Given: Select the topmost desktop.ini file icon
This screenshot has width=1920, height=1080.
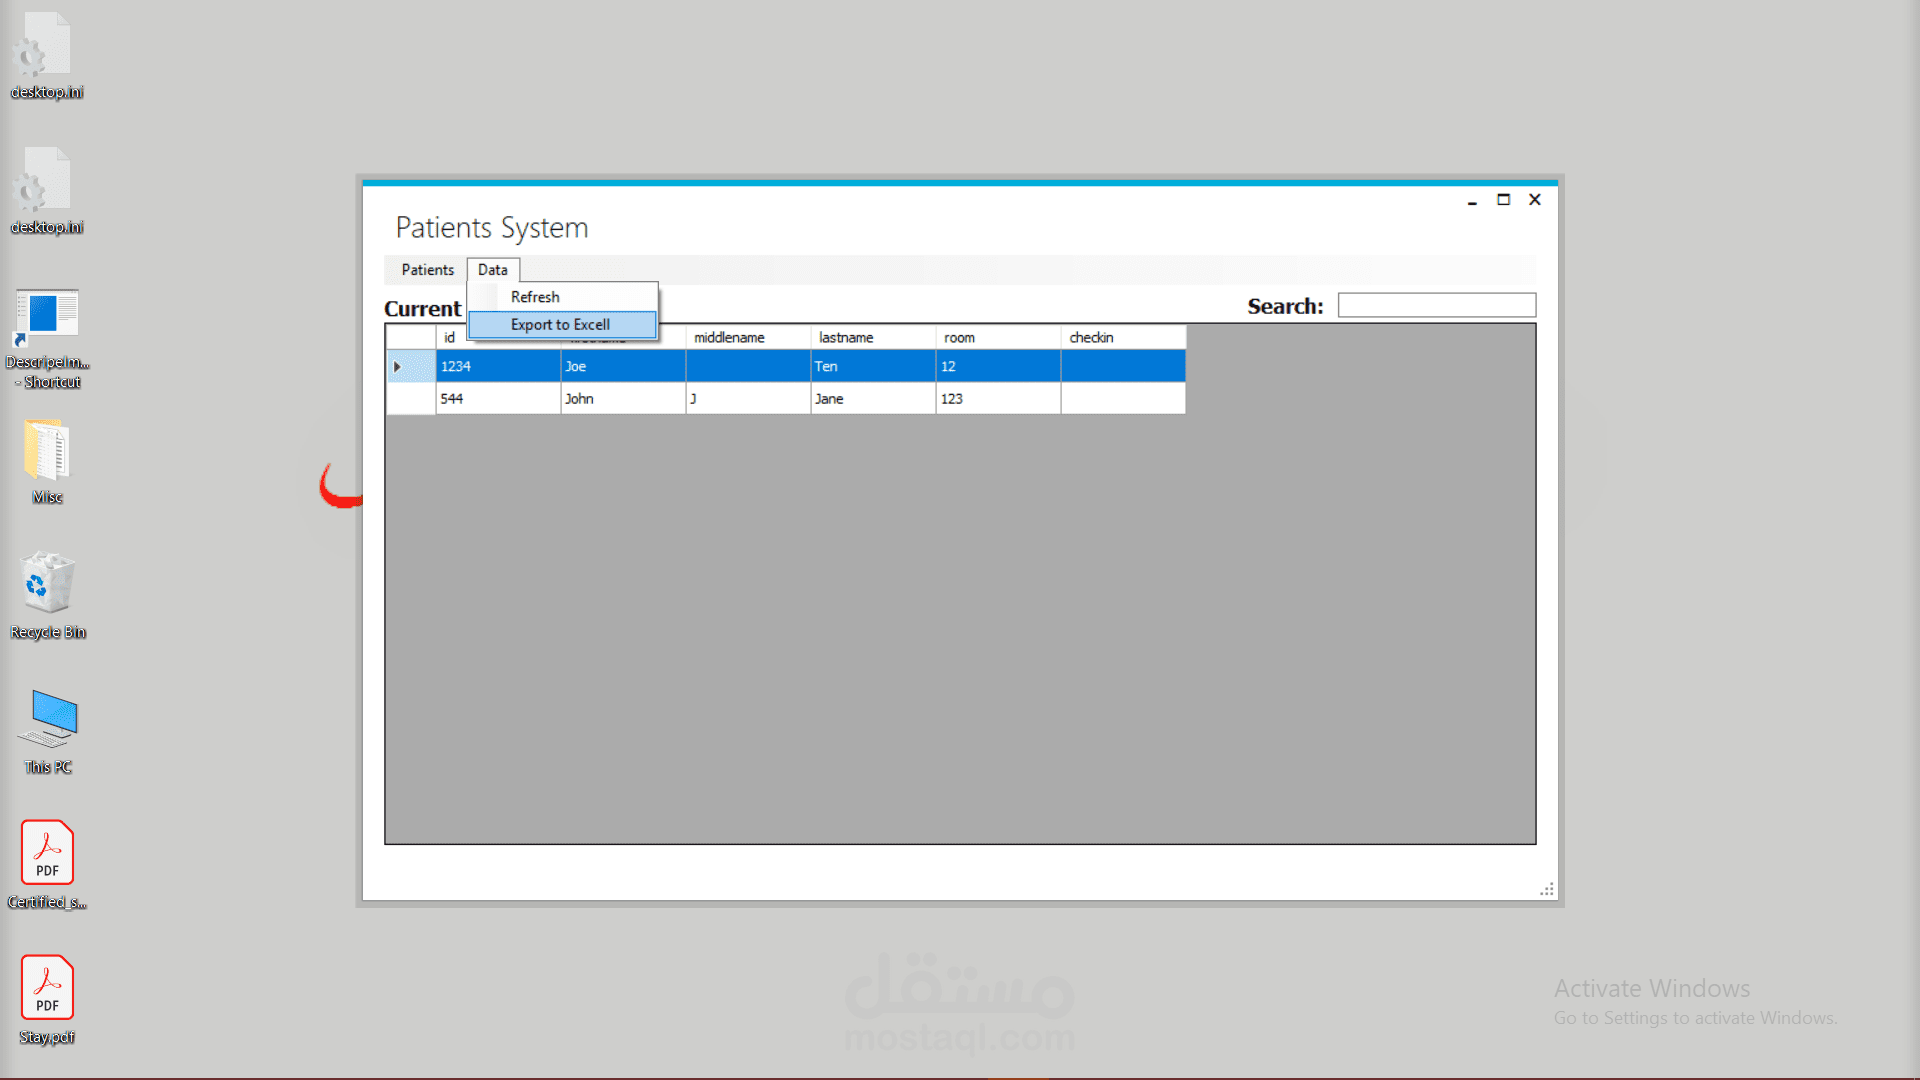Looking at the screenshot, I should coord(44,46).
